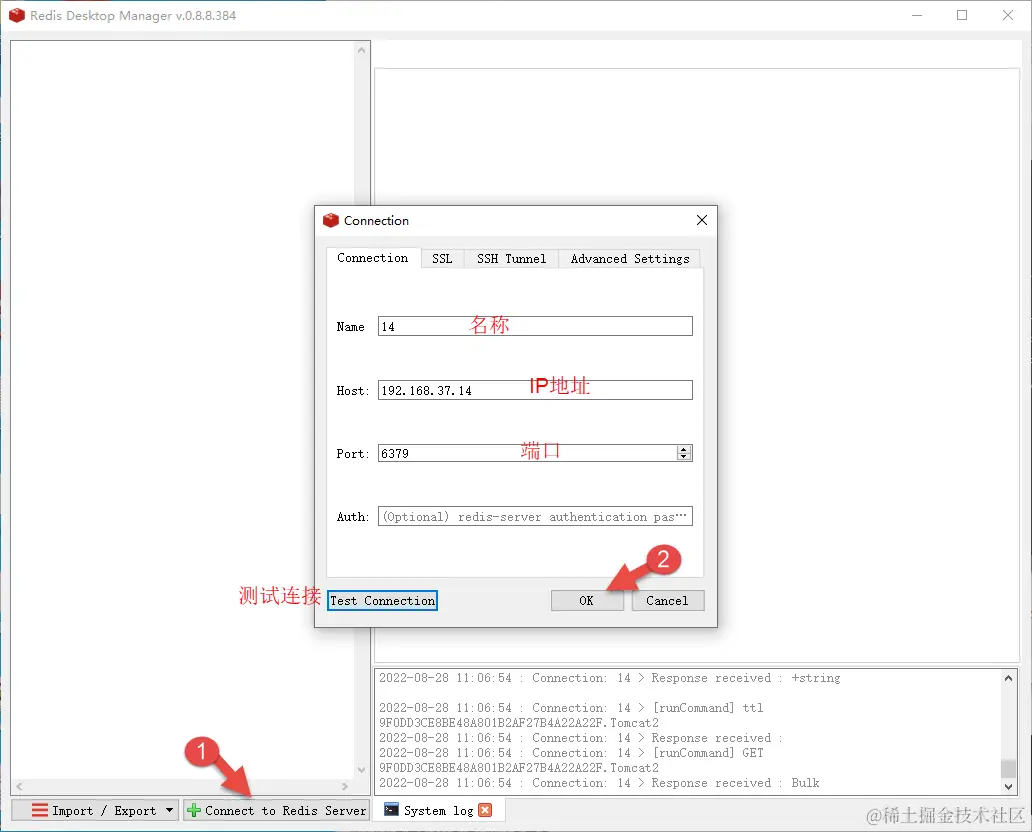This screenshot has height=832, width=1032.
Task: Close the System log tab with the orange X
Action: [x=485, y=810]
